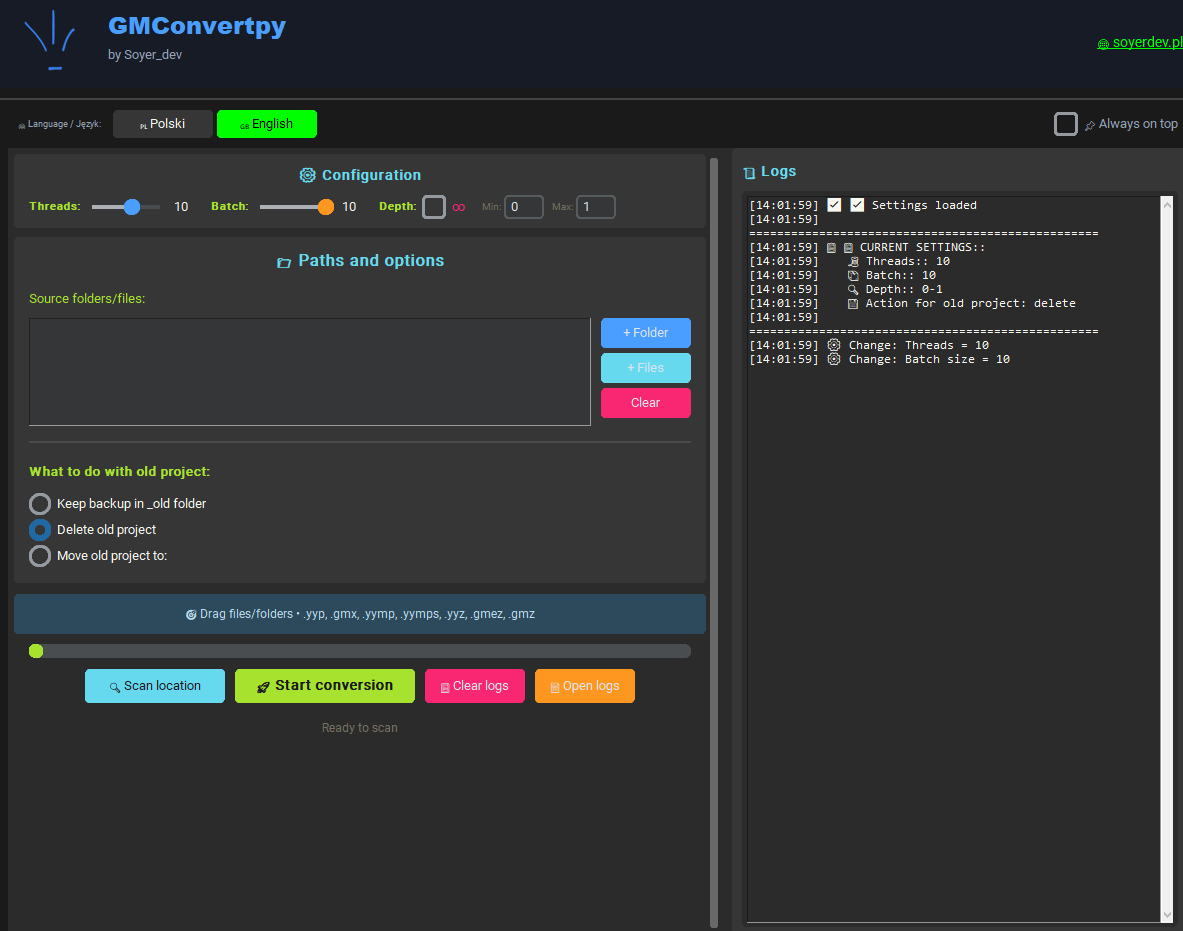Viewport: 1183px width, 931px height.
Task: Add sources with + Files button
Action: tap(646, 368)
